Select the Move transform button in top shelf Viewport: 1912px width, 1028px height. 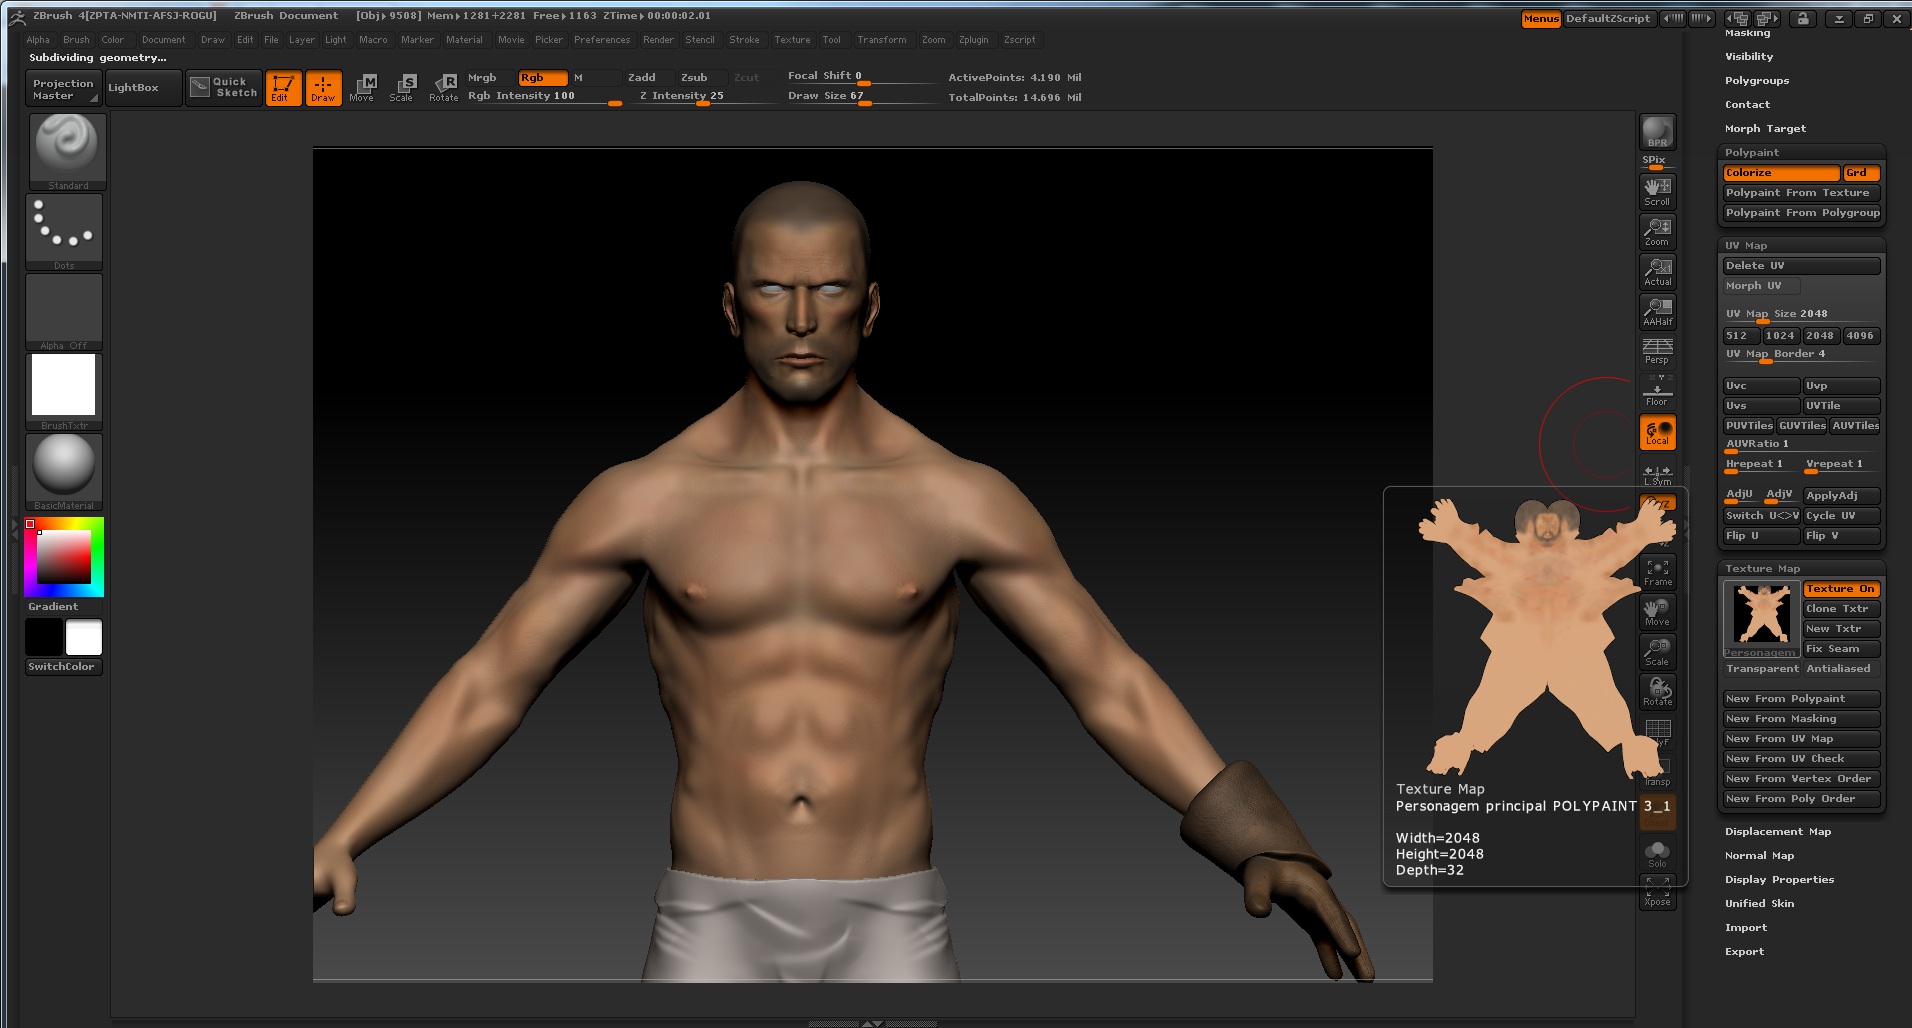point(362,88)
